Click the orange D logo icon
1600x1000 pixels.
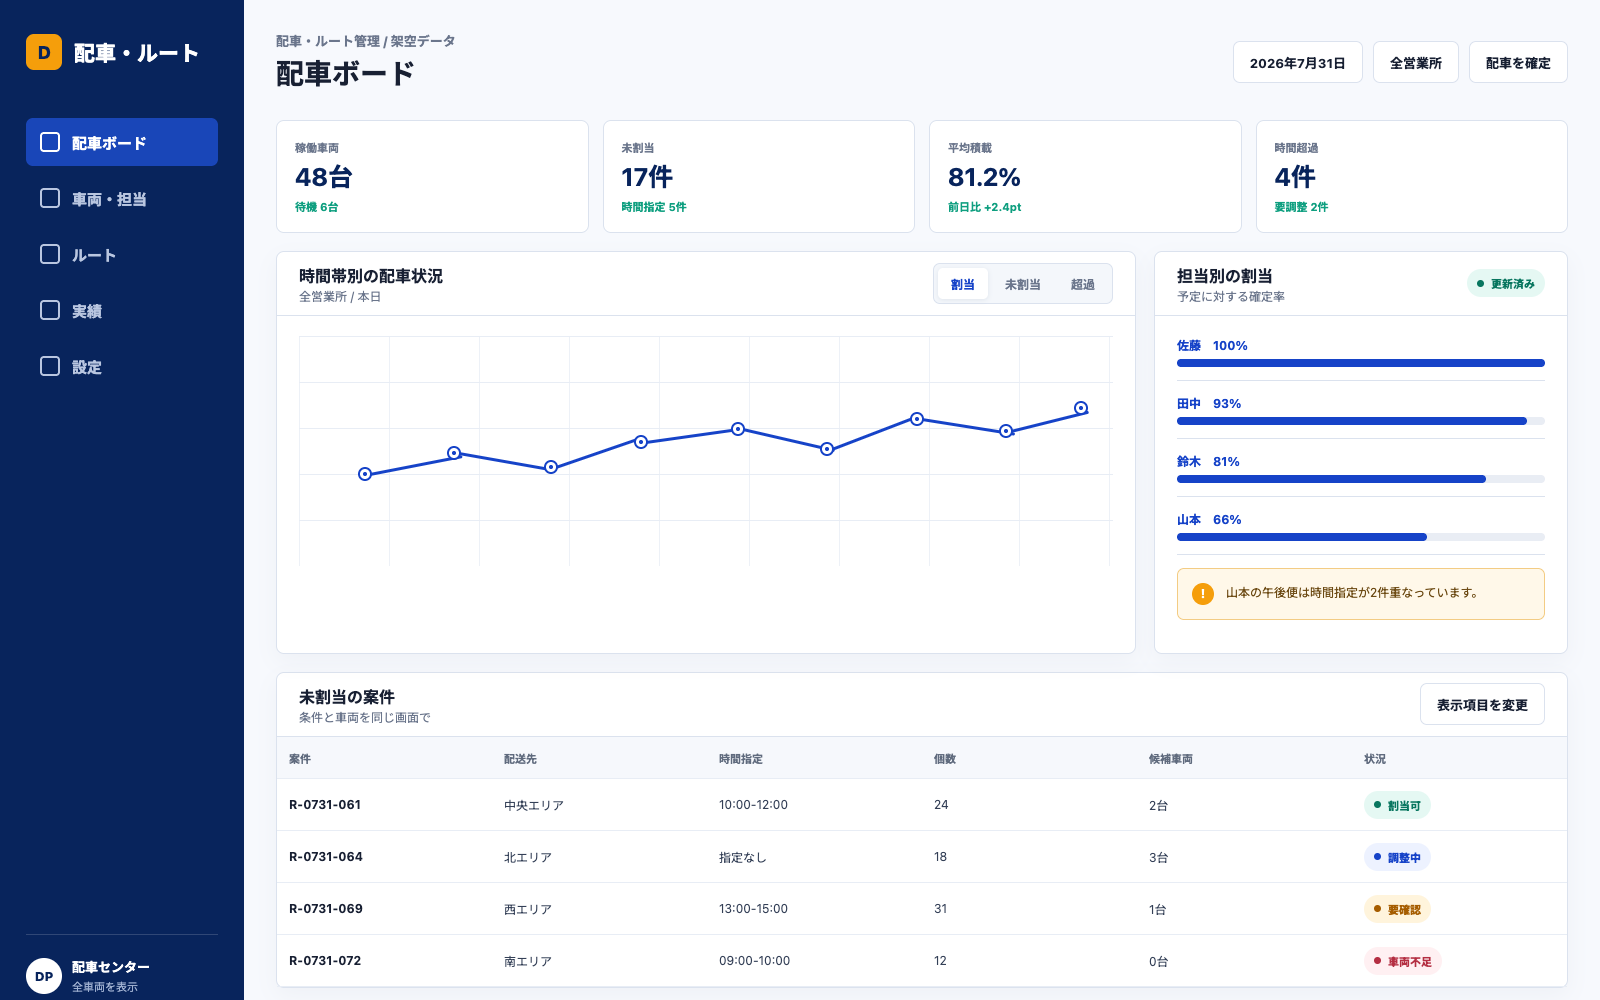point(44,52)
